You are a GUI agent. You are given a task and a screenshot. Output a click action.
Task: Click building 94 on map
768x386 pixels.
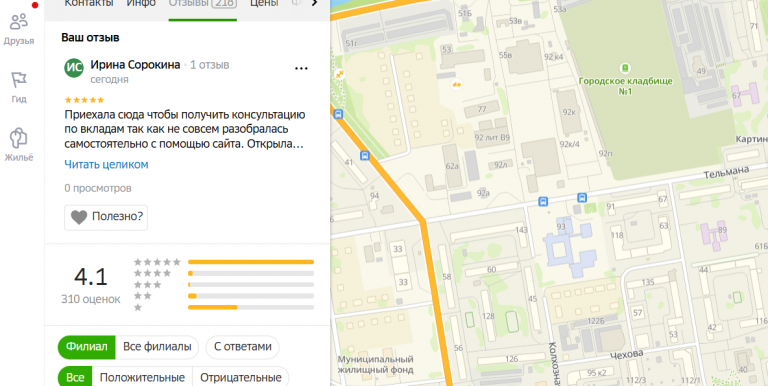coord(375,196)
